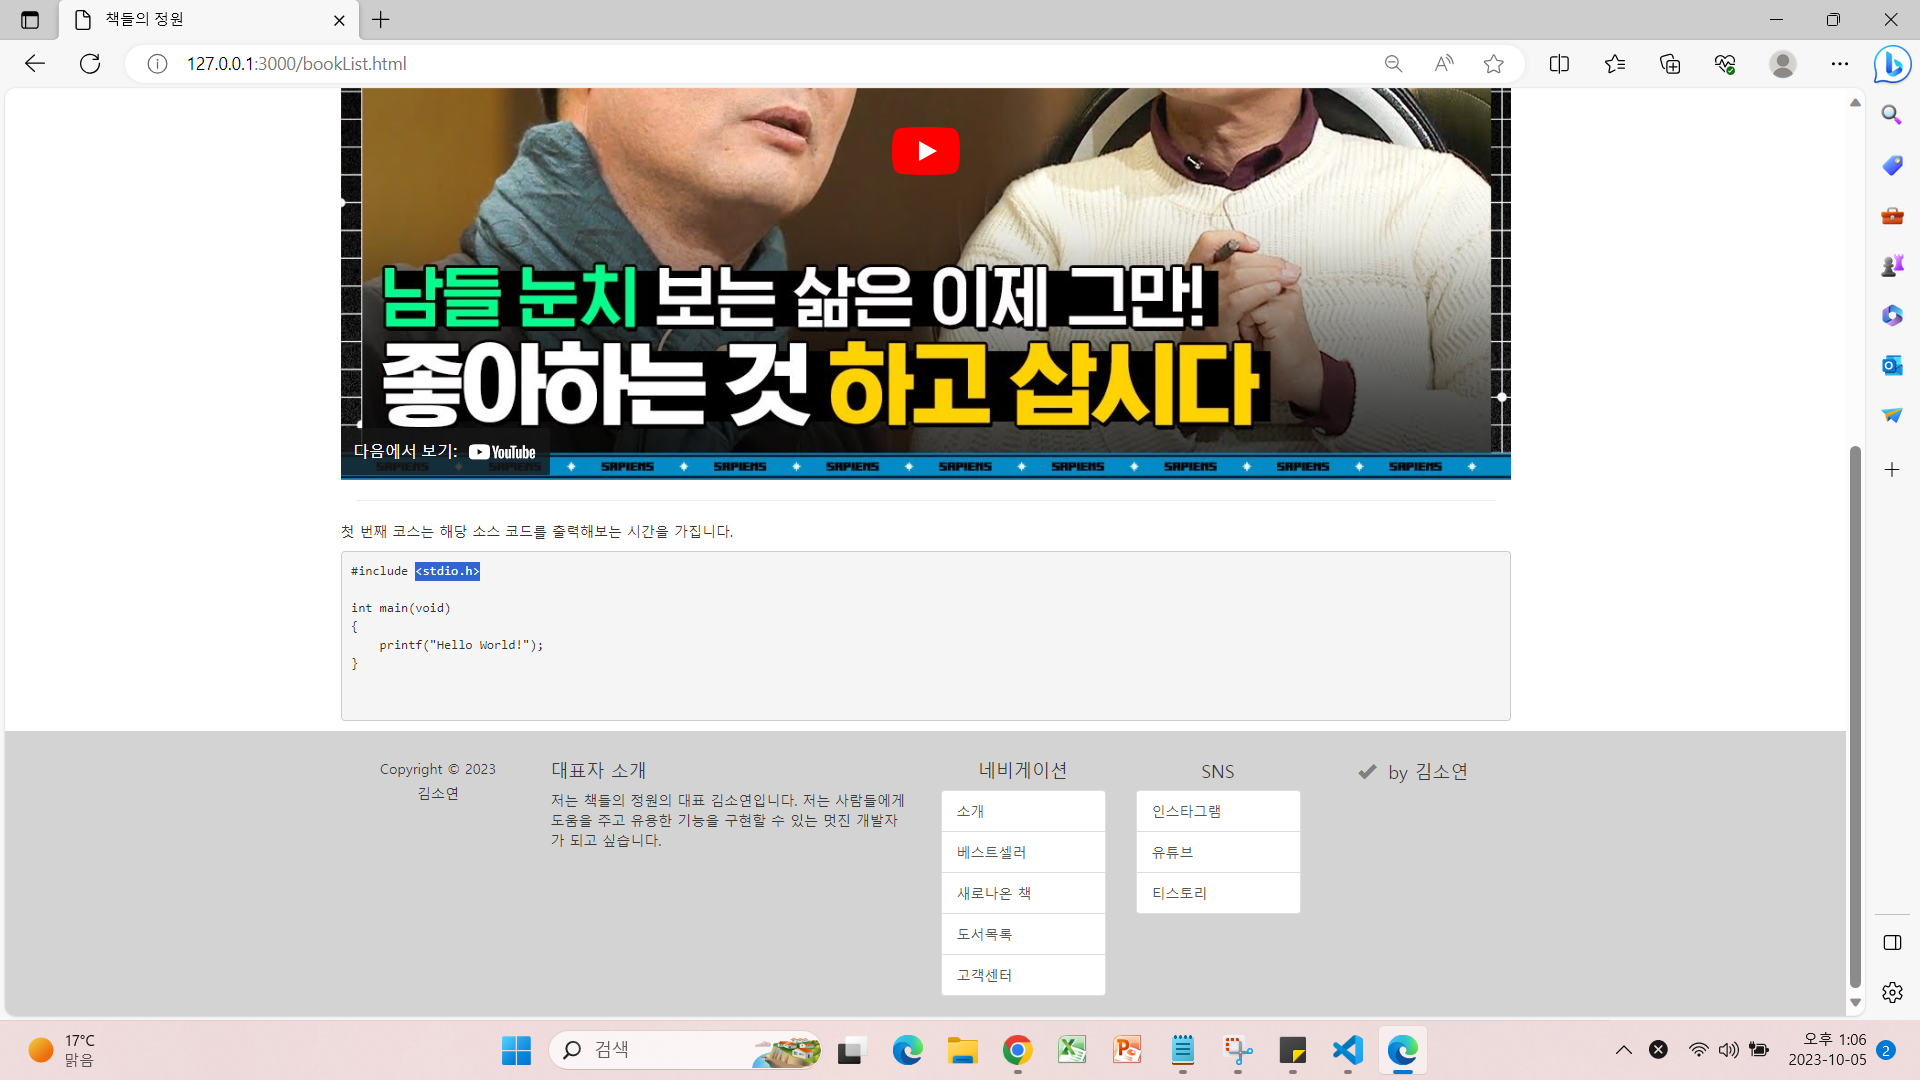Open Edge Settings and more menu
The height and width of the screenshot is (1080, 1920).
[x=1839, y=64]
